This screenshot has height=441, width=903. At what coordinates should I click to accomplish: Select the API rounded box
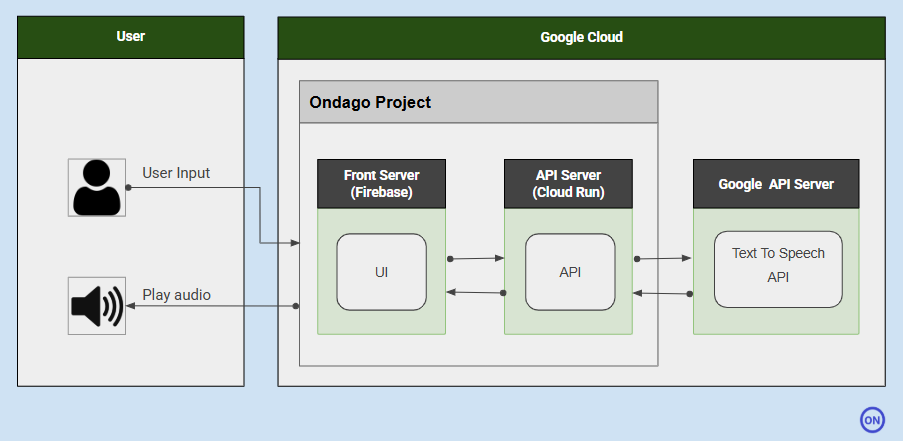tap(570, 272)
